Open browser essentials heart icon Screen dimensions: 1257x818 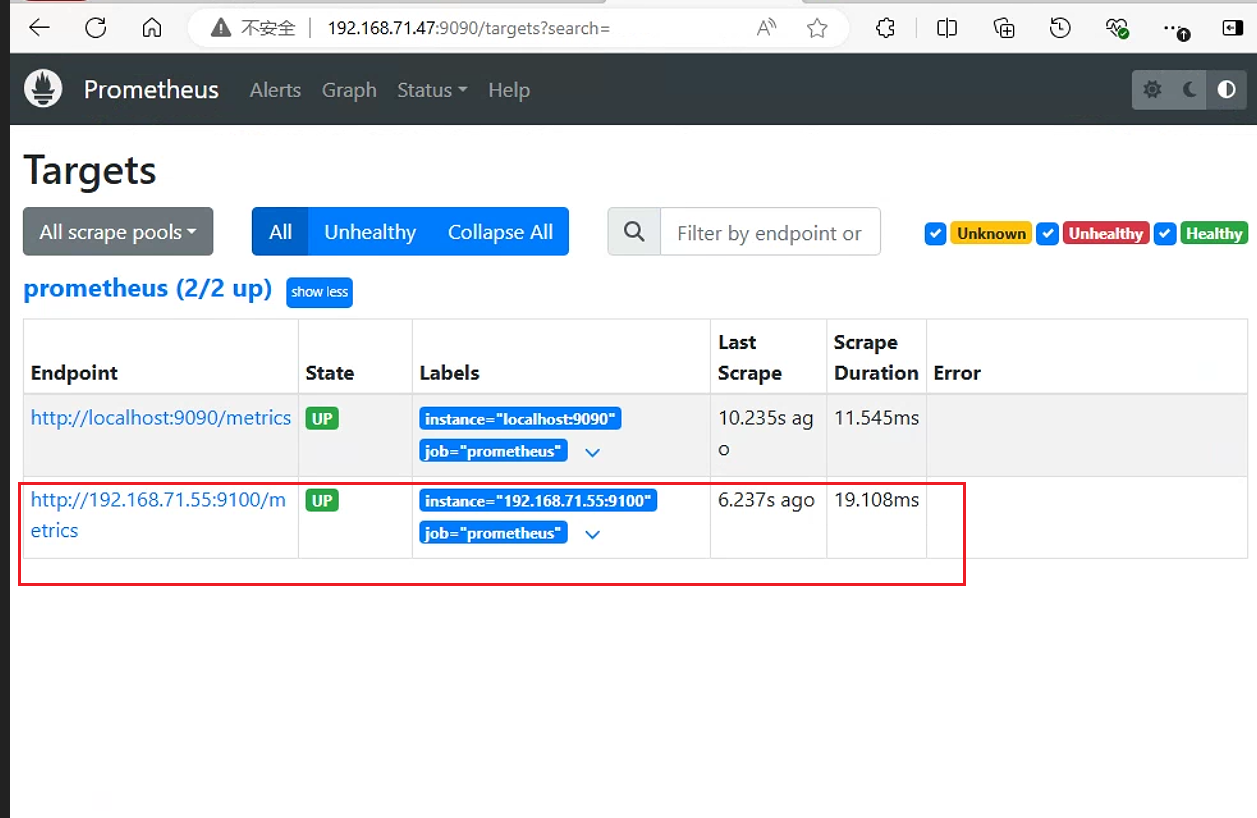click(1118, 28)
